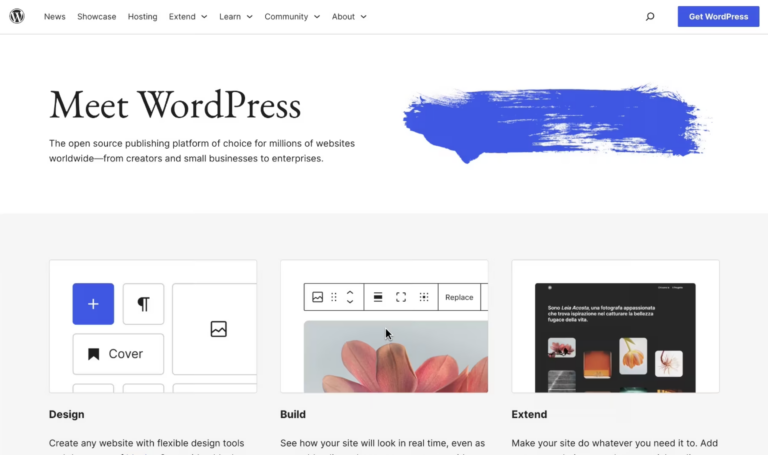Open the search magnifier icon
The height and width of the screenshot is (455, 768).
coord(650,17)
